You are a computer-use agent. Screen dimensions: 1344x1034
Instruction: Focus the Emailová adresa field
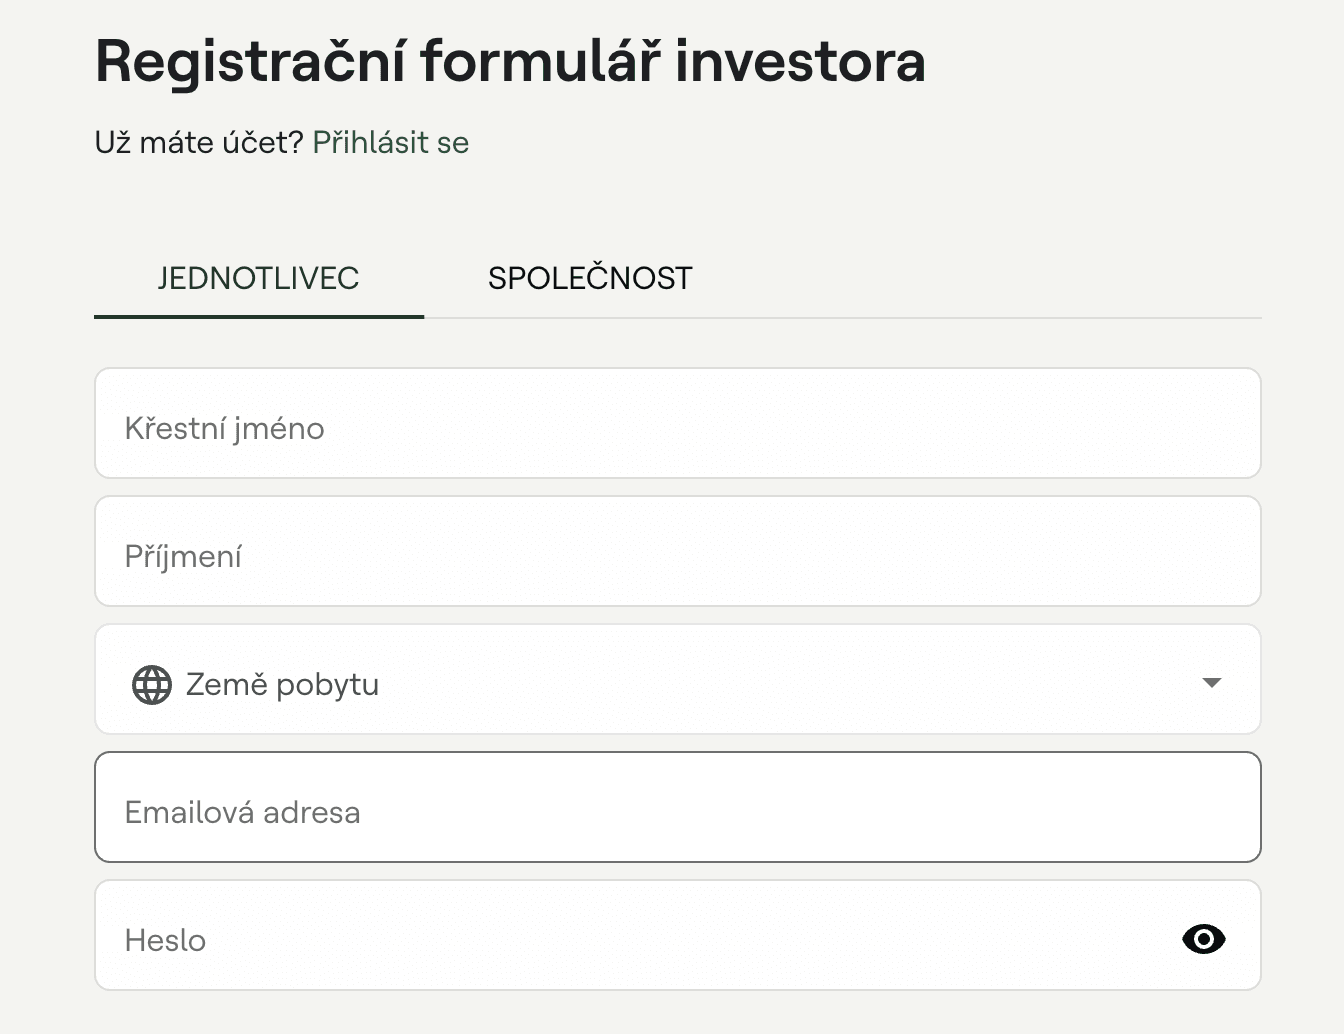[677, 807]
